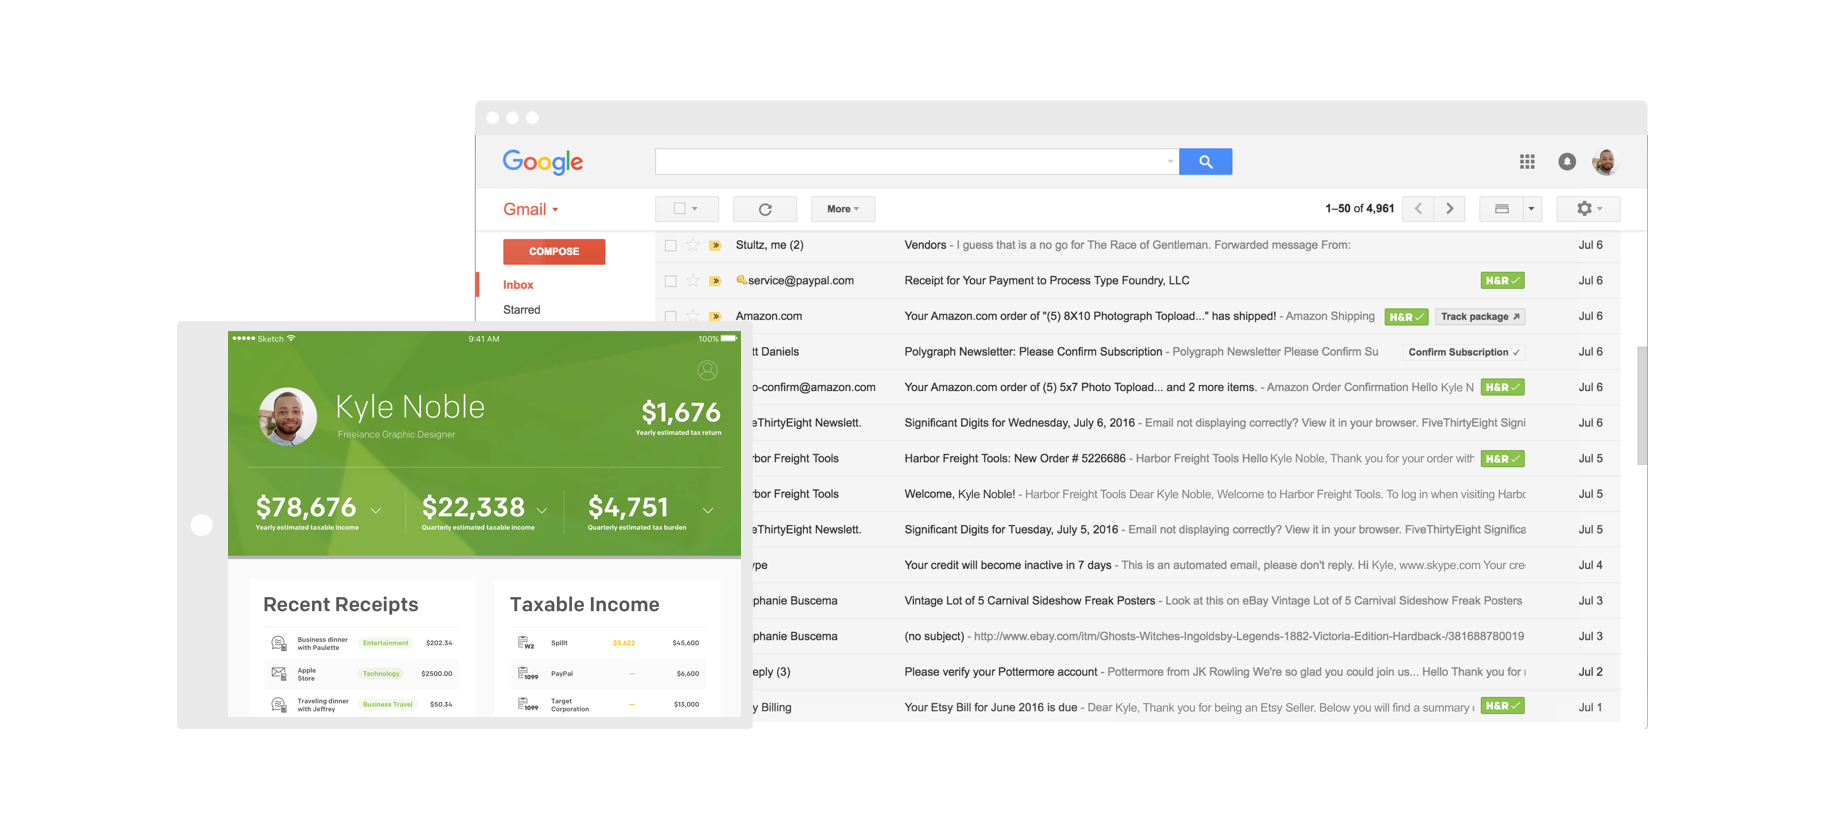Open input tools dropdown arrow
This screenshot has width=1825, height=829.
pos(1531,209)
